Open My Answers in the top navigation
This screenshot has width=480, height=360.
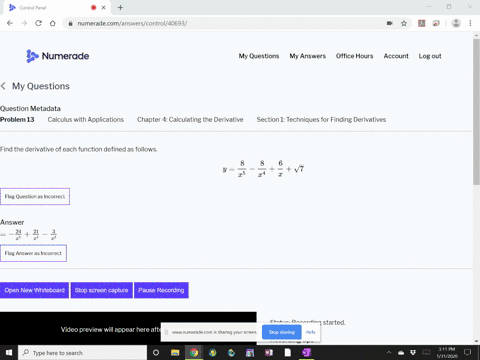click(307, 56)
